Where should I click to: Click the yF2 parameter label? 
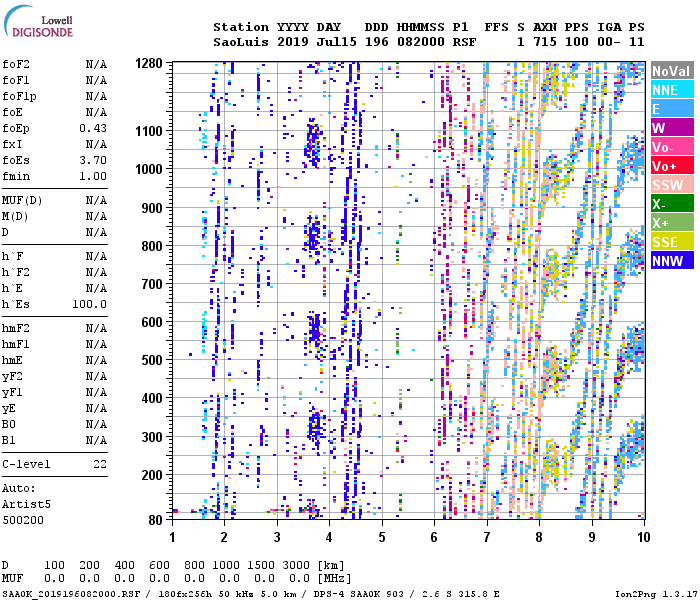tap(12, 377)
